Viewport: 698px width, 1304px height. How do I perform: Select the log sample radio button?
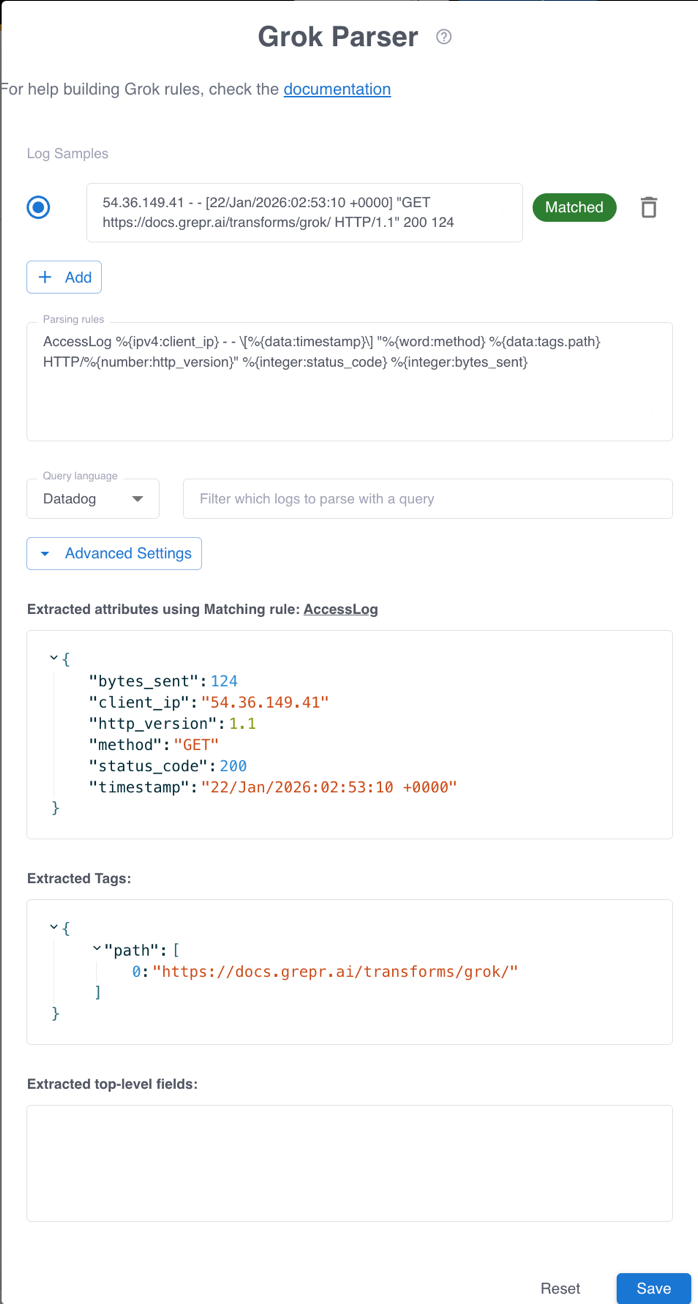point(37,207)
